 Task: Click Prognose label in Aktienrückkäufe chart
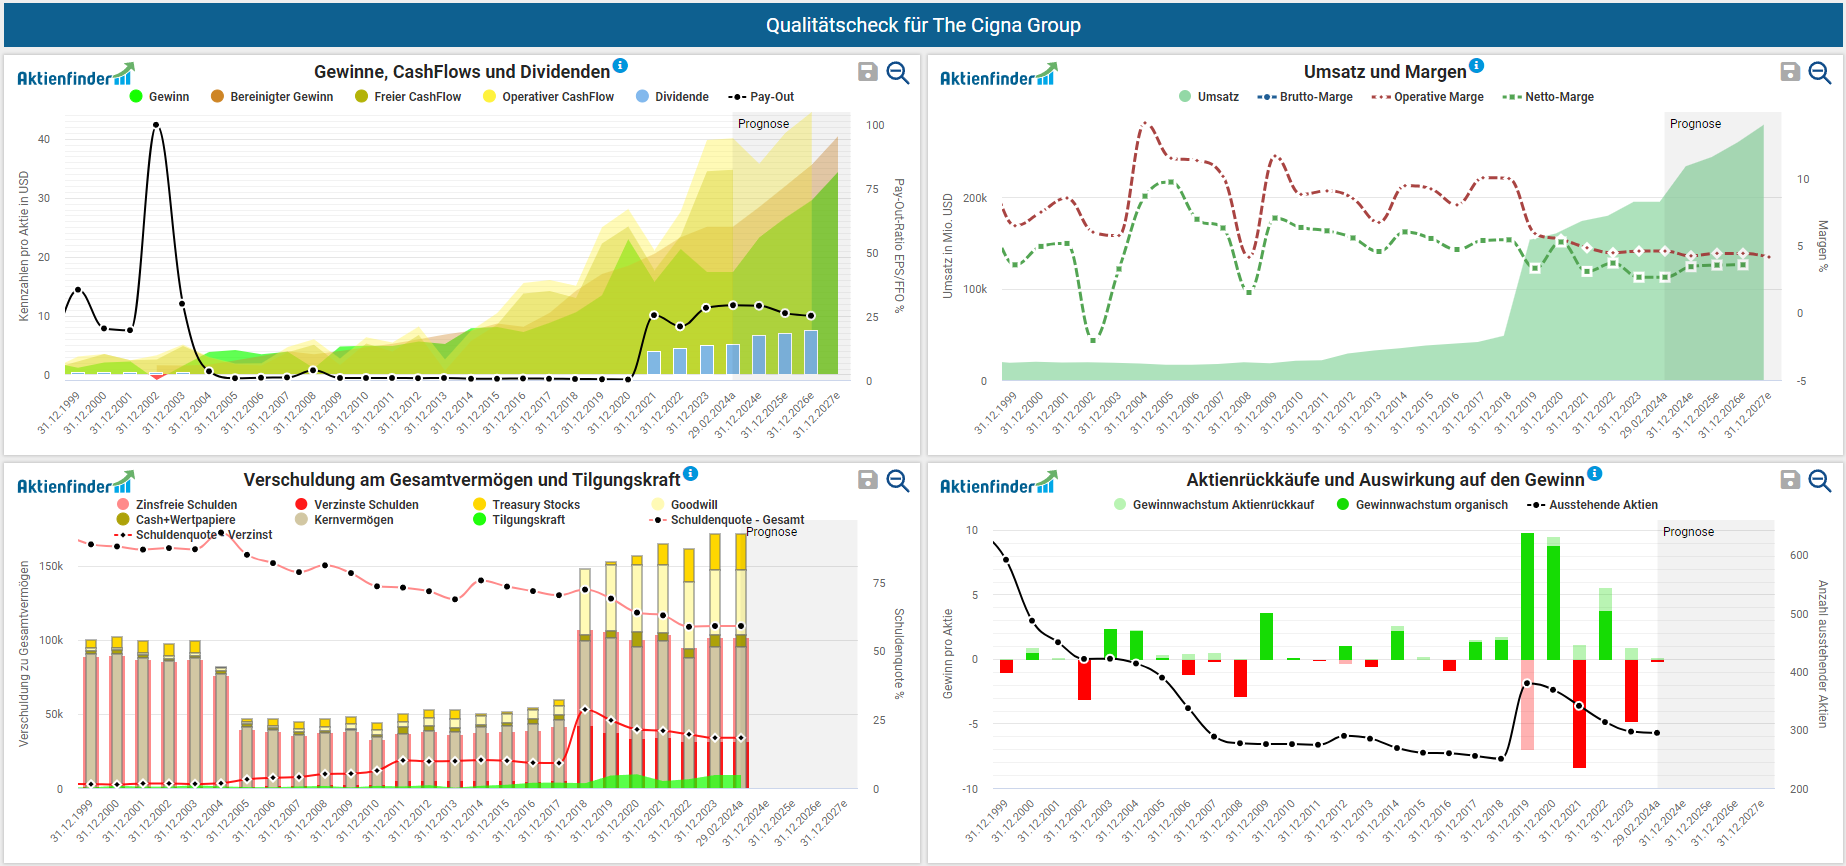(x=1688, y=532)
